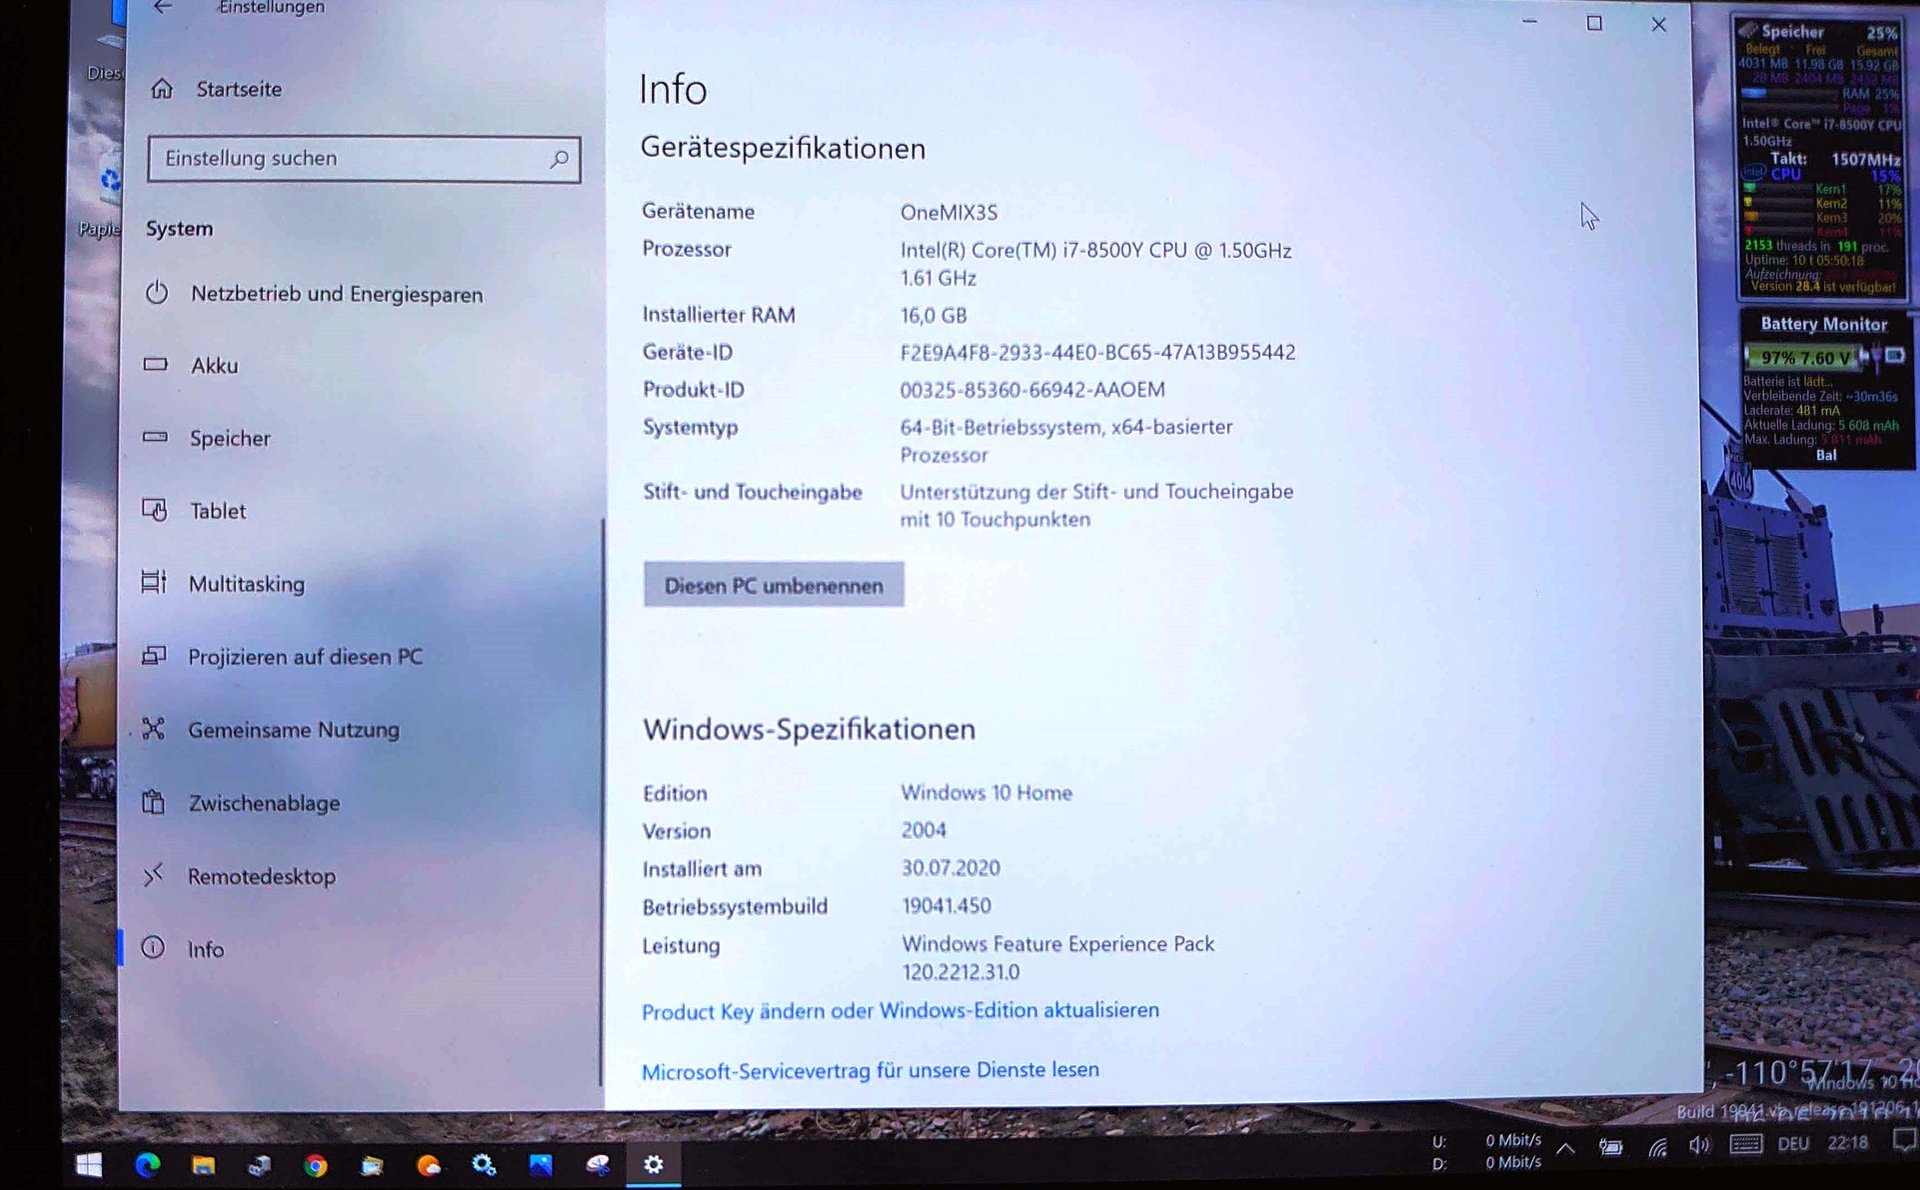Click the power icon beside Netzbetrieb
Image resolution: width=1920 pixels, height=1190 pixels.
click(156, 293)
